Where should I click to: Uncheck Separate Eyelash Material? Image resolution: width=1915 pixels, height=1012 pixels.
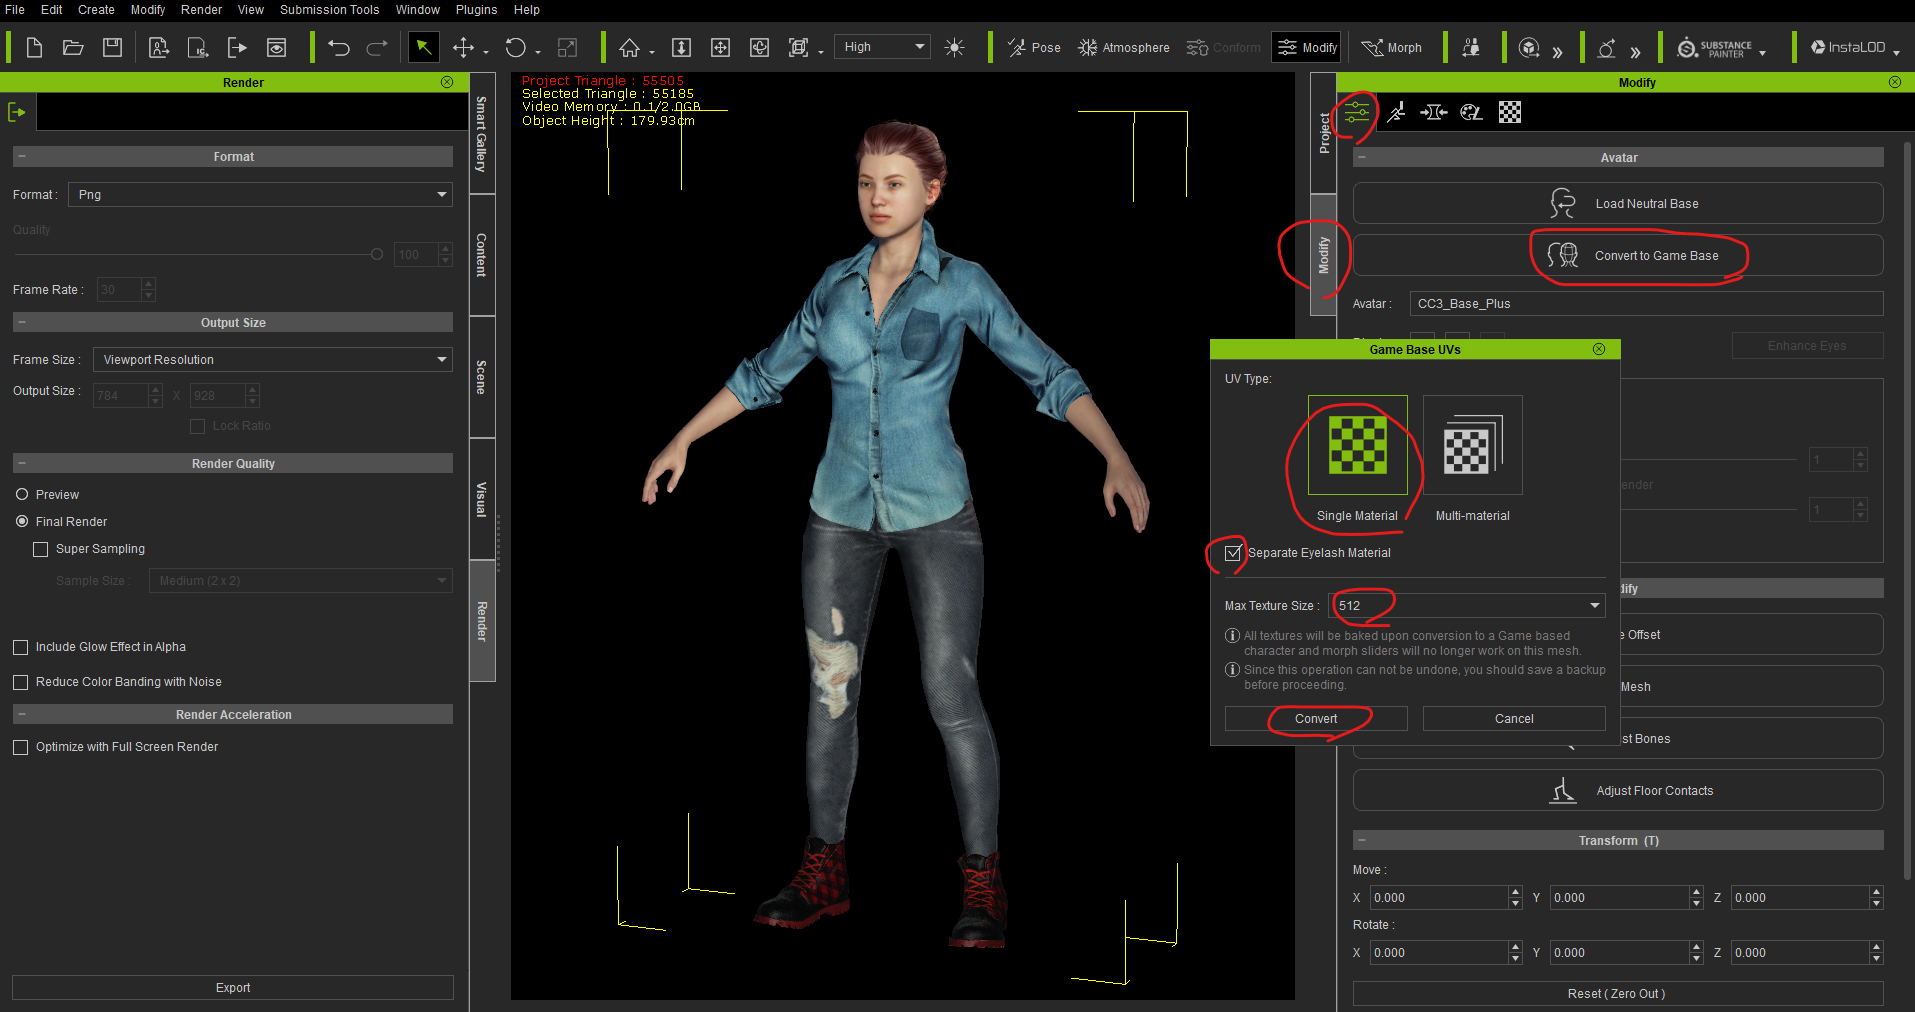tap(1233, 553)
